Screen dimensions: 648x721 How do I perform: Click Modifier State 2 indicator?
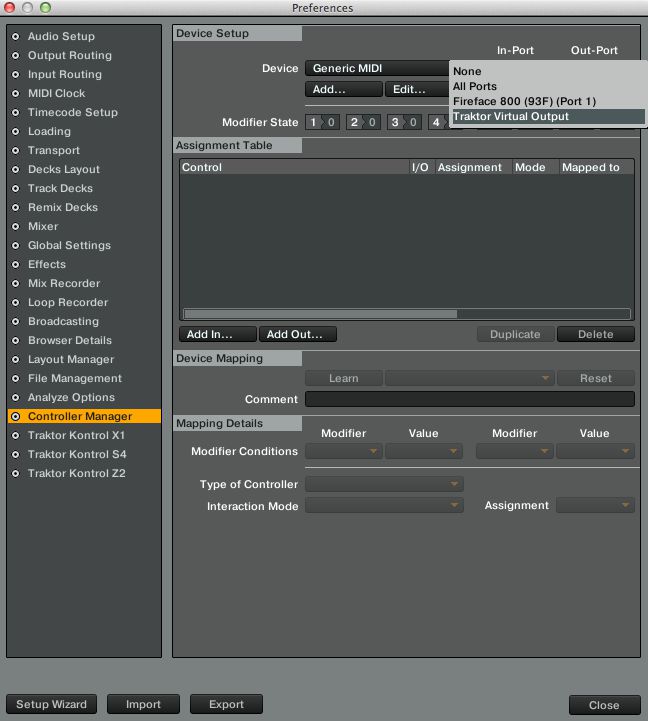[363, 122]
